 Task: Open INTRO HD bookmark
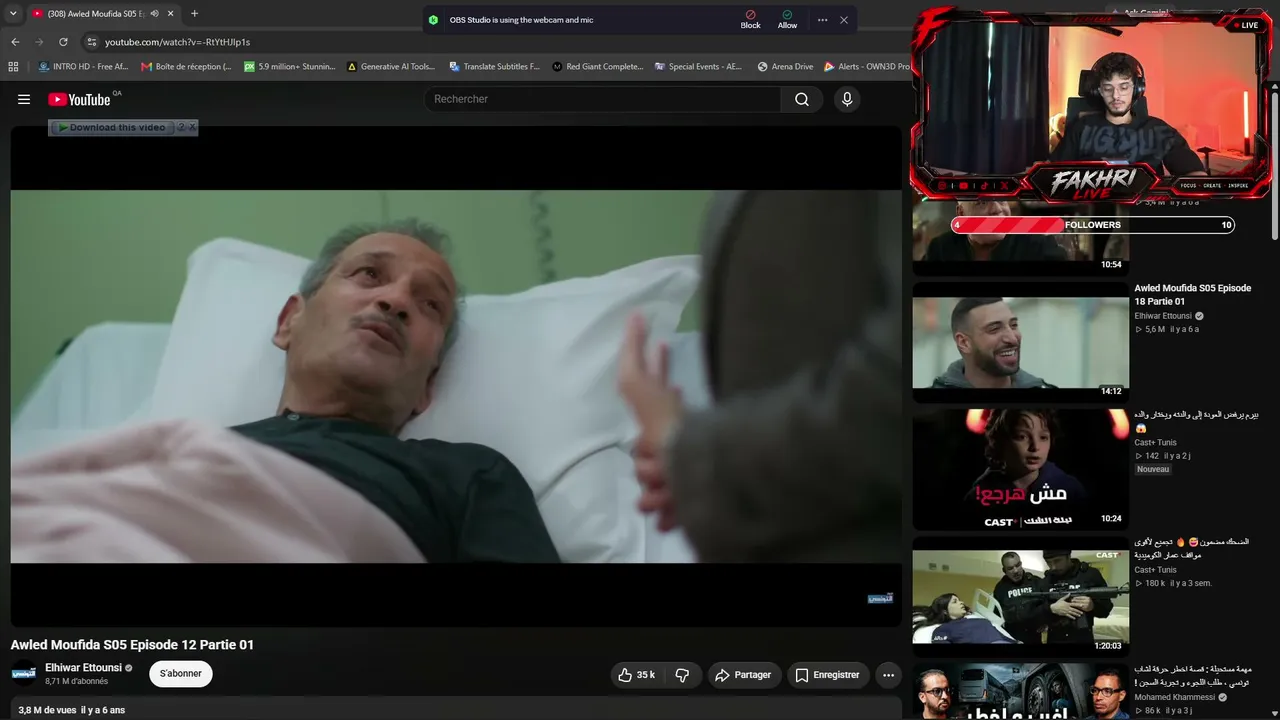click(83, 67)
